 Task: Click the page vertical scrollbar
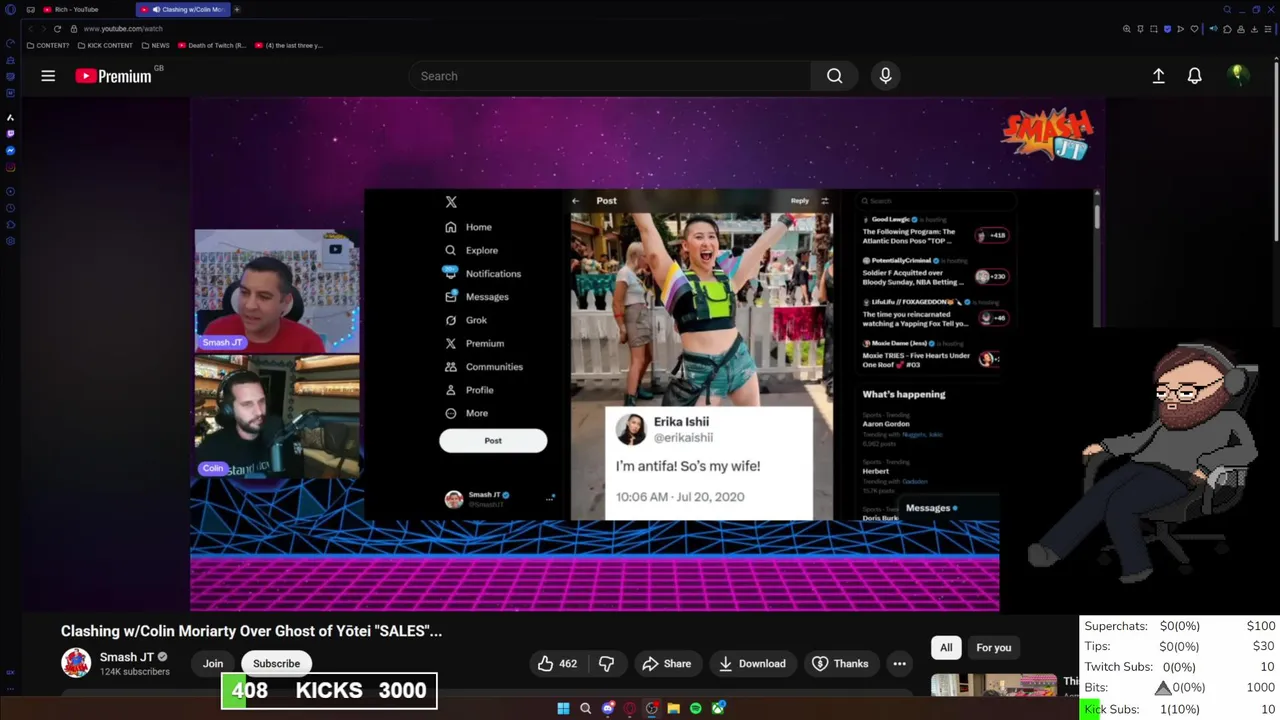click(1277, 150)
